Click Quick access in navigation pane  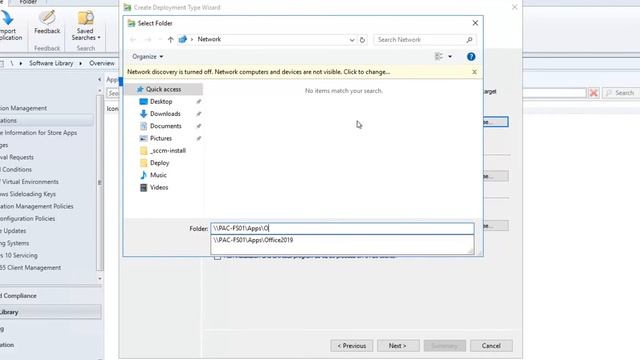pyautogui.click(x=163, y=89)
